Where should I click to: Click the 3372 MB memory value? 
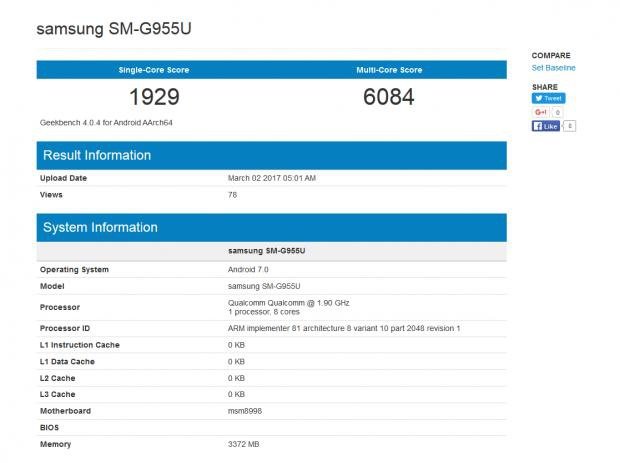coord(244,443)
